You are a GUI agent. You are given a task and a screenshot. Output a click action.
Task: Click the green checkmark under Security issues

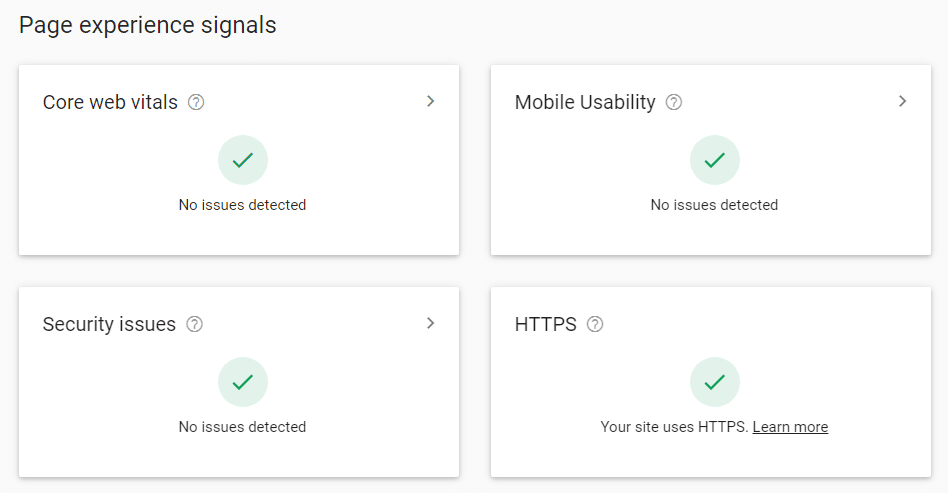(x=243, y=382)
